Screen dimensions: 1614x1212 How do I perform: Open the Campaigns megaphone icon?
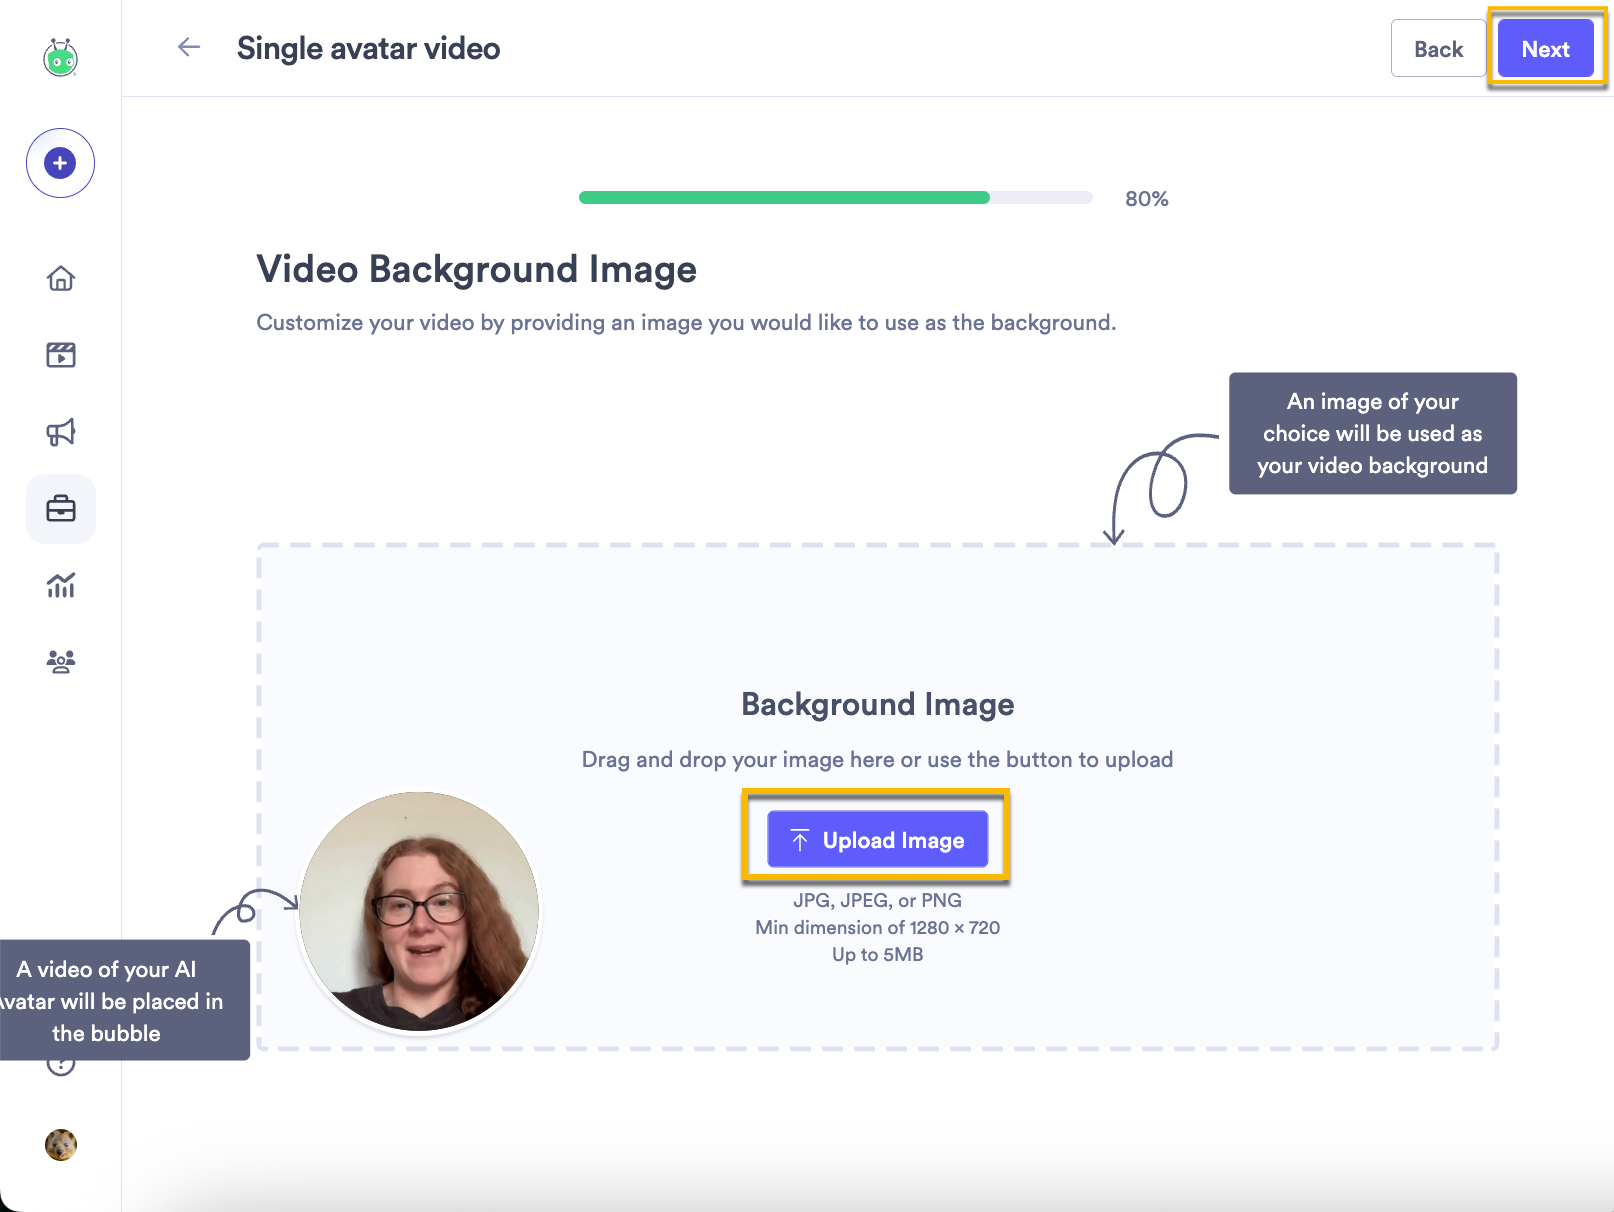click(x=60, y=432)
